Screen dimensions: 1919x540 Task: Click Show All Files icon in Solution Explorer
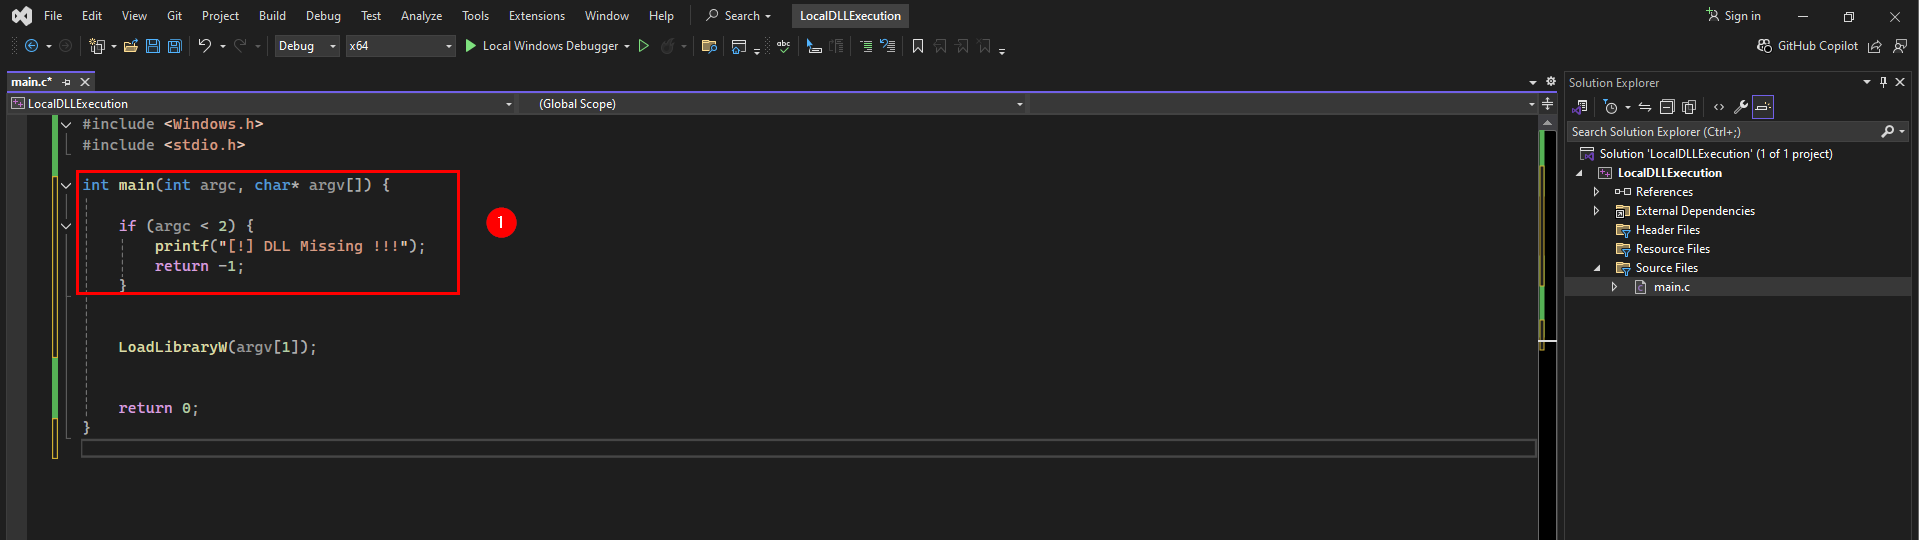(1689, 107)
